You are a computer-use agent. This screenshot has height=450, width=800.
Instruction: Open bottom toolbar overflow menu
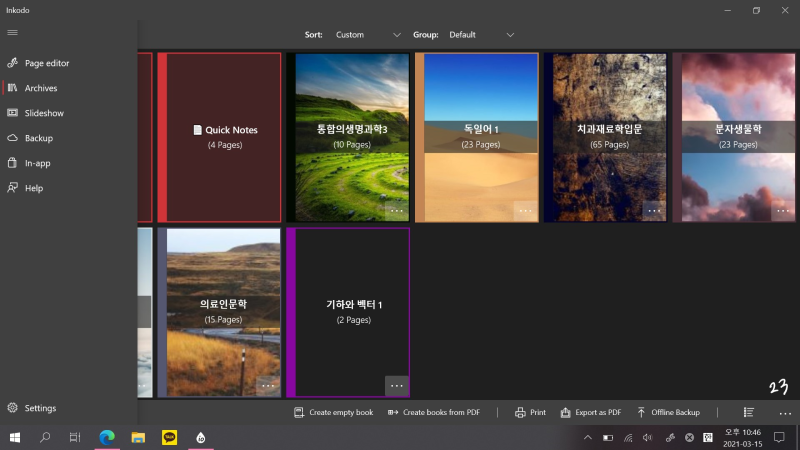(785, 413)
